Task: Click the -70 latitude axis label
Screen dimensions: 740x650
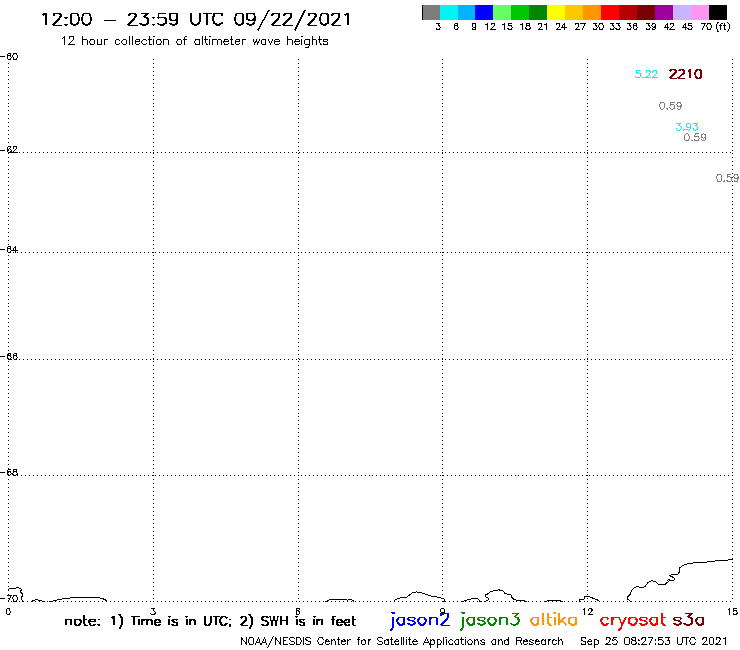Action: pos(10,598)
